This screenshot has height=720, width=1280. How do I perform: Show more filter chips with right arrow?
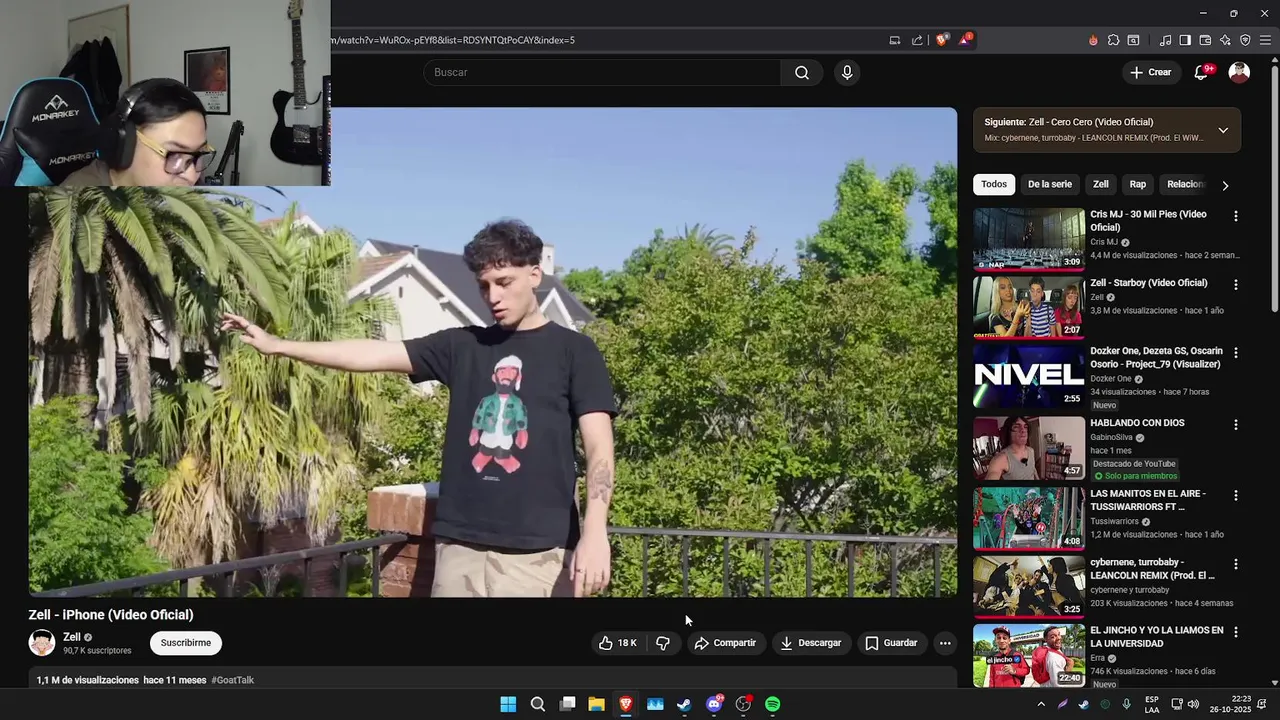point(1225,185)
